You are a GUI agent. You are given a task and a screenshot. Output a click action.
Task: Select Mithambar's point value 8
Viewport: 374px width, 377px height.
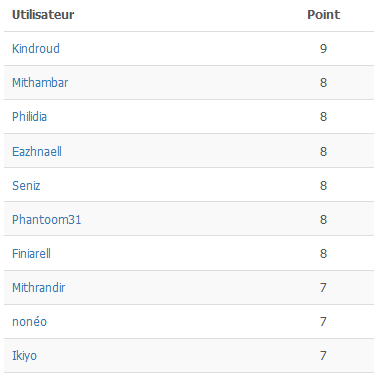323,83
